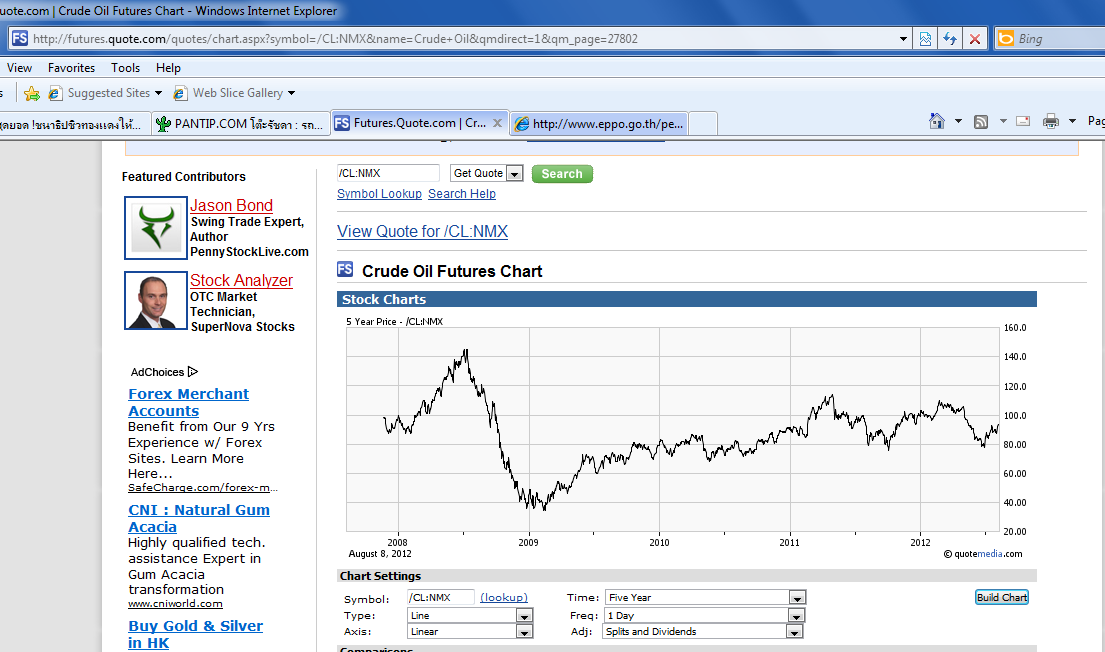
Task: Click the Build Chart button
Action: [x=1002, y=598]
